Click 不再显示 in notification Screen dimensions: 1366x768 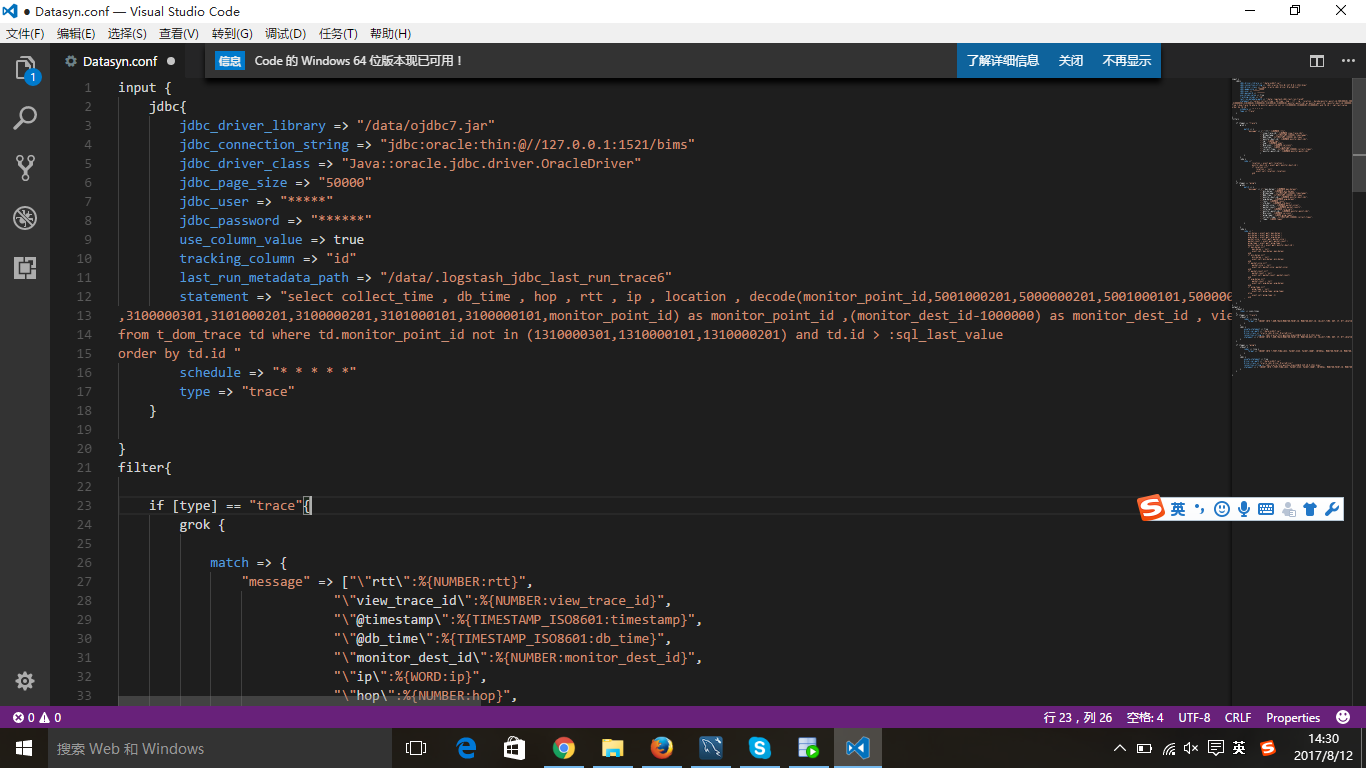pyautogui.click(x=1127, y=61)
